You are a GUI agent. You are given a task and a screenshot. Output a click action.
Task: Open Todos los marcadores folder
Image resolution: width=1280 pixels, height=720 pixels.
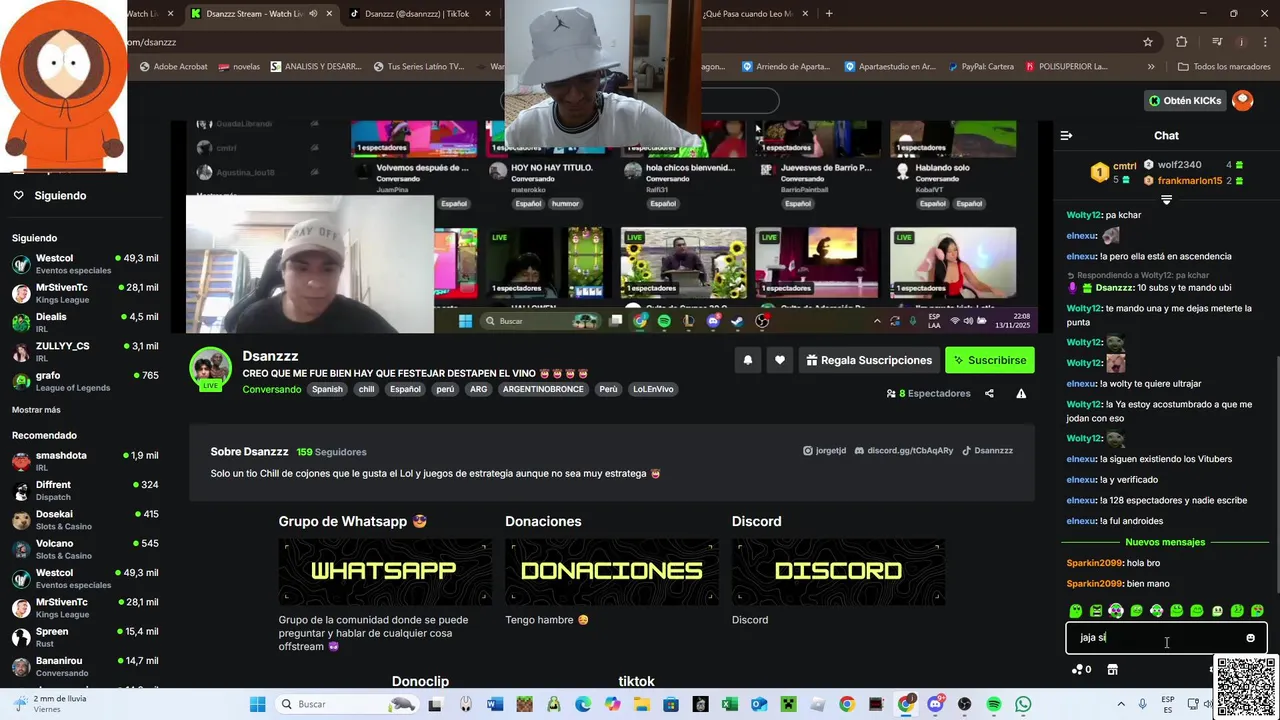click(1224, 66)
